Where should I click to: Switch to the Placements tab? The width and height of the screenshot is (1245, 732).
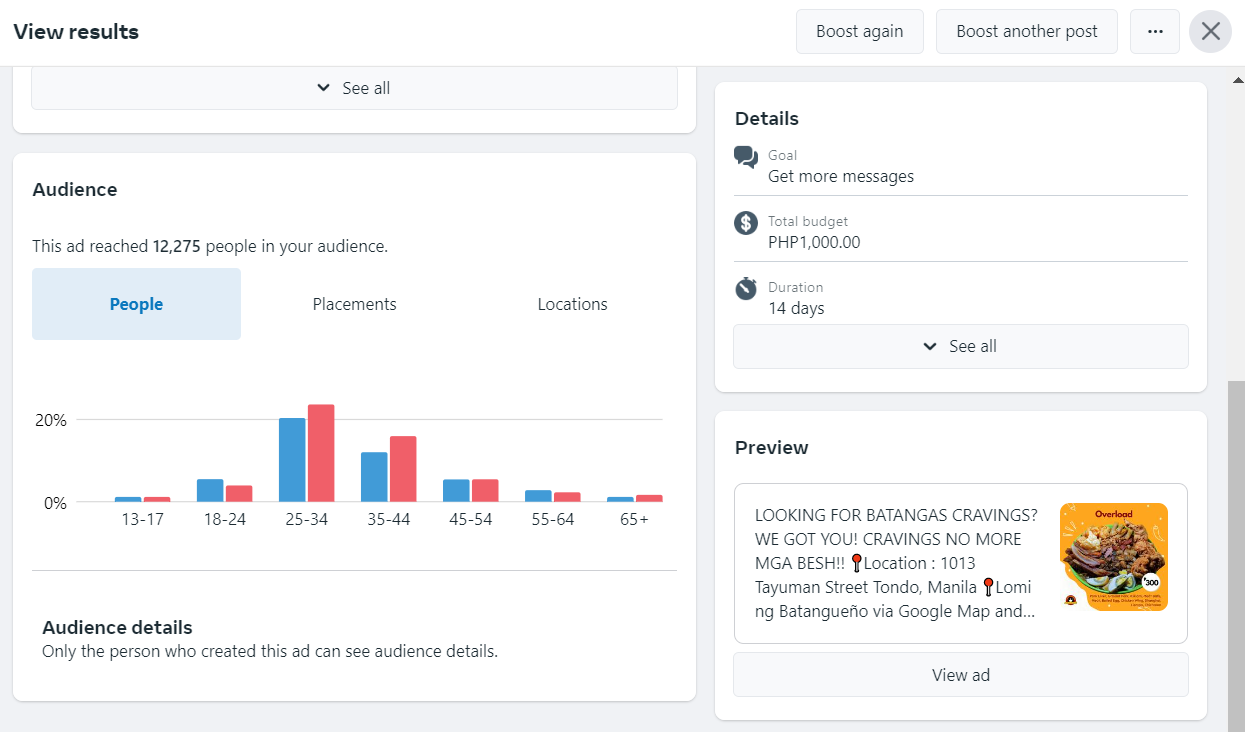(354, 304)
